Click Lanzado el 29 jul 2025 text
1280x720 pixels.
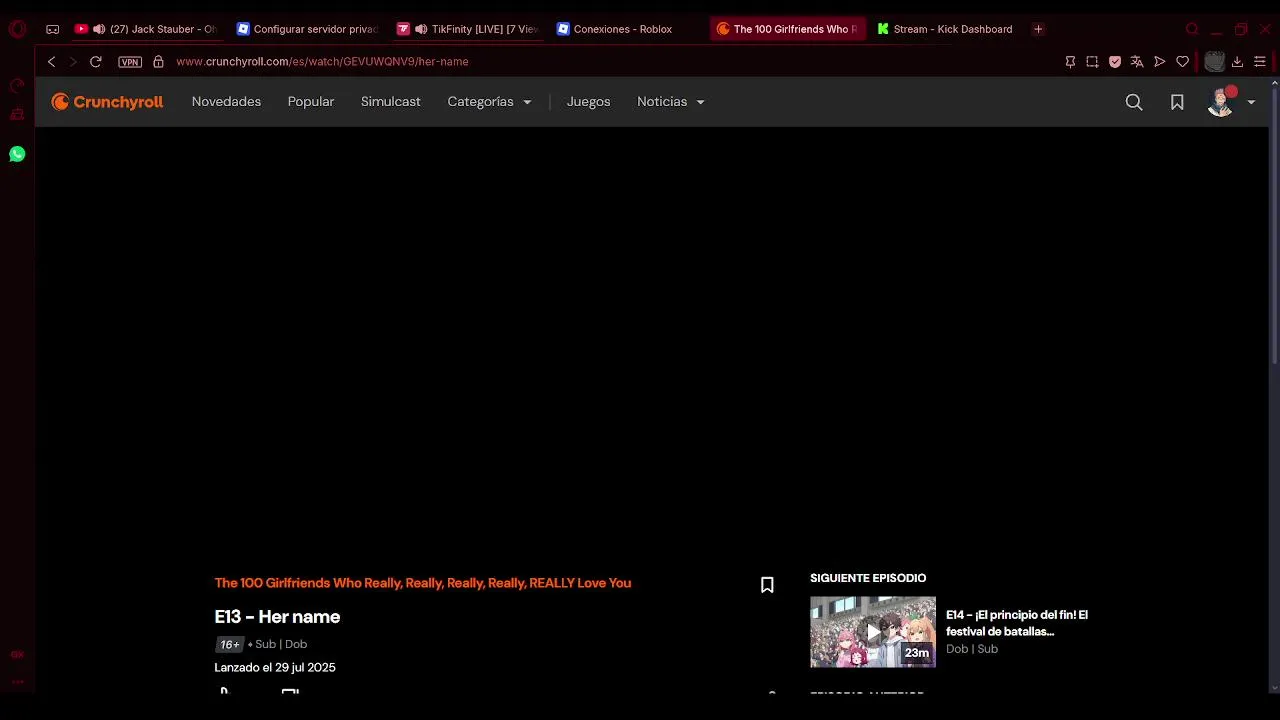point(275,668)
